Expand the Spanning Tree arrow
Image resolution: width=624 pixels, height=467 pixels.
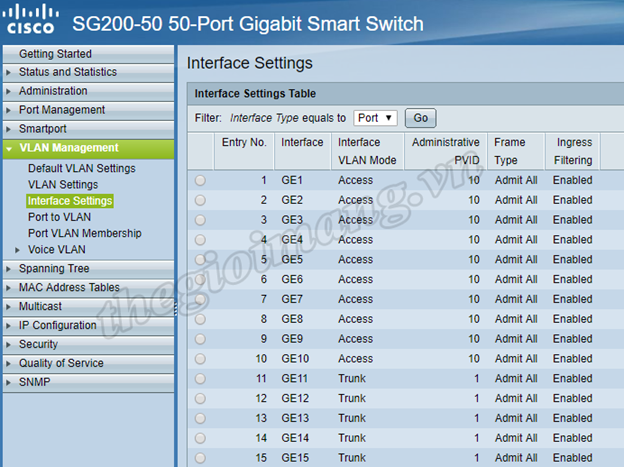(x=8, y=269)
